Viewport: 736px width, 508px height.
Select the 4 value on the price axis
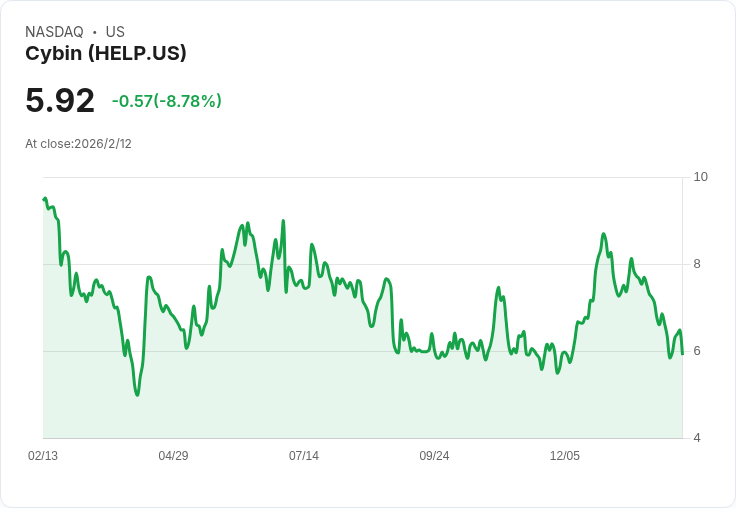698,438
